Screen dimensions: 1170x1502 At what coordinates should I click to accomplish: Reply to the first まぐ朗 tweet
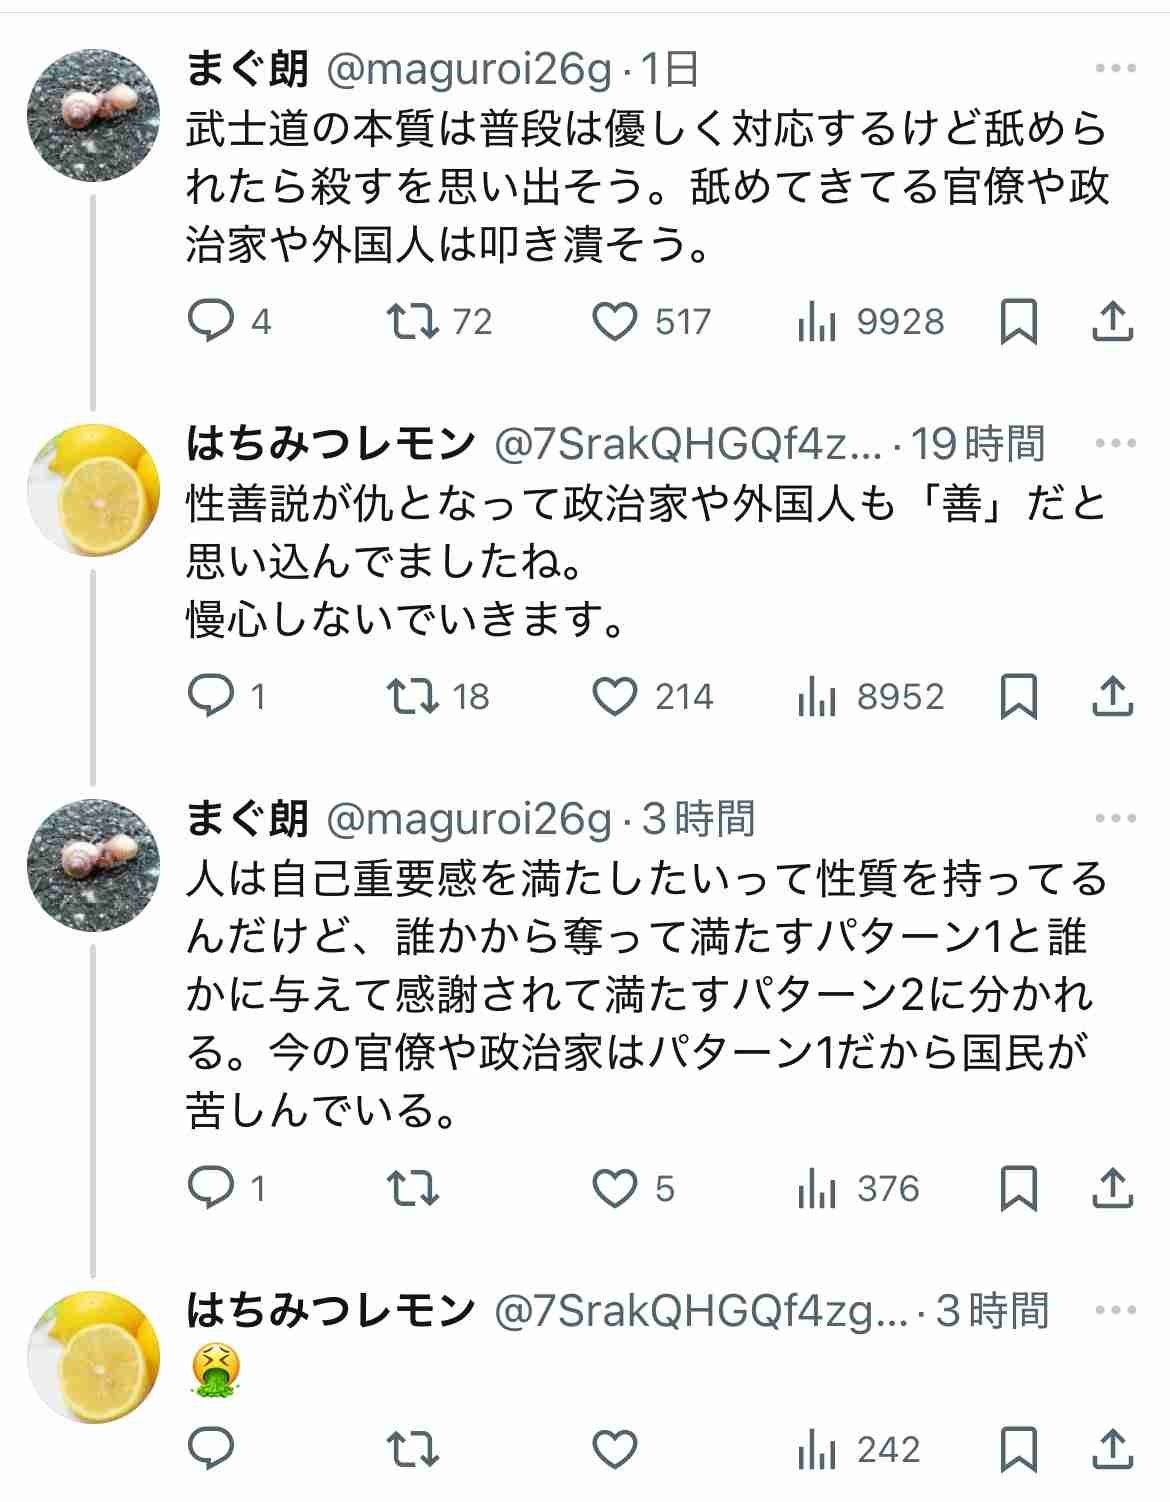click(211, 322)
